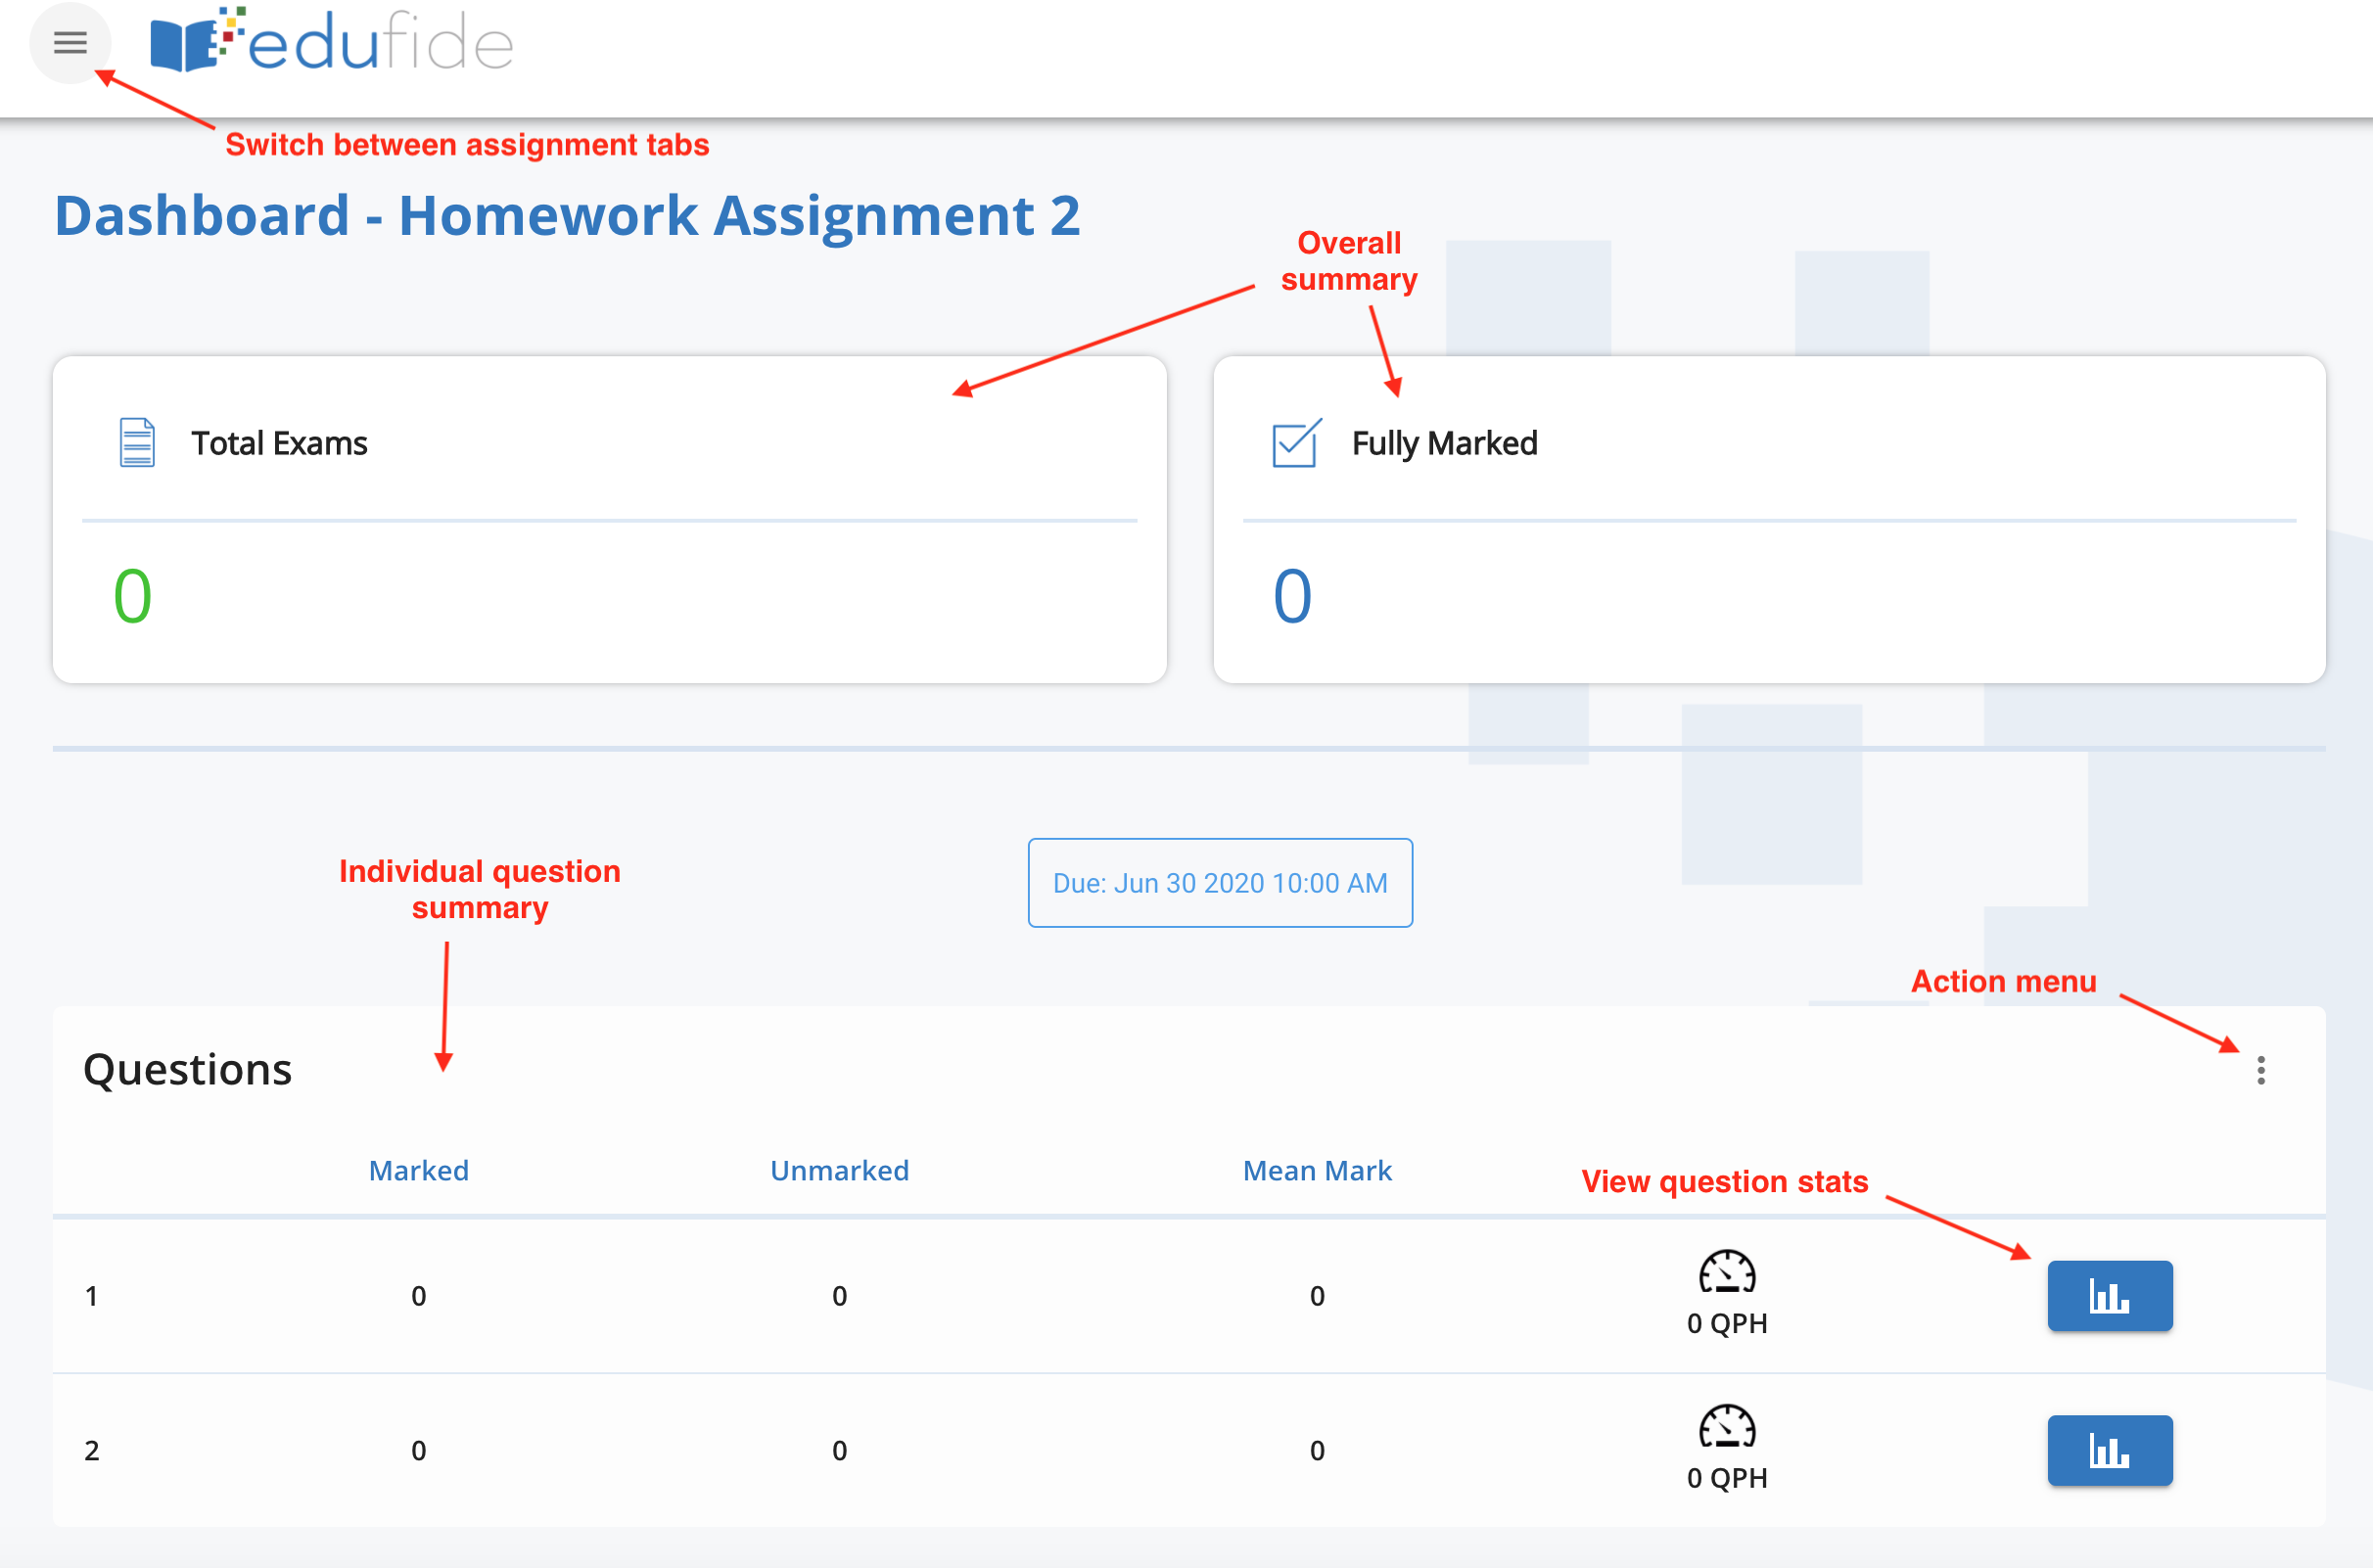Click the Fully Marked checkmark icon
This screenshot has width=2373, height=1568.
[1295, 443]
